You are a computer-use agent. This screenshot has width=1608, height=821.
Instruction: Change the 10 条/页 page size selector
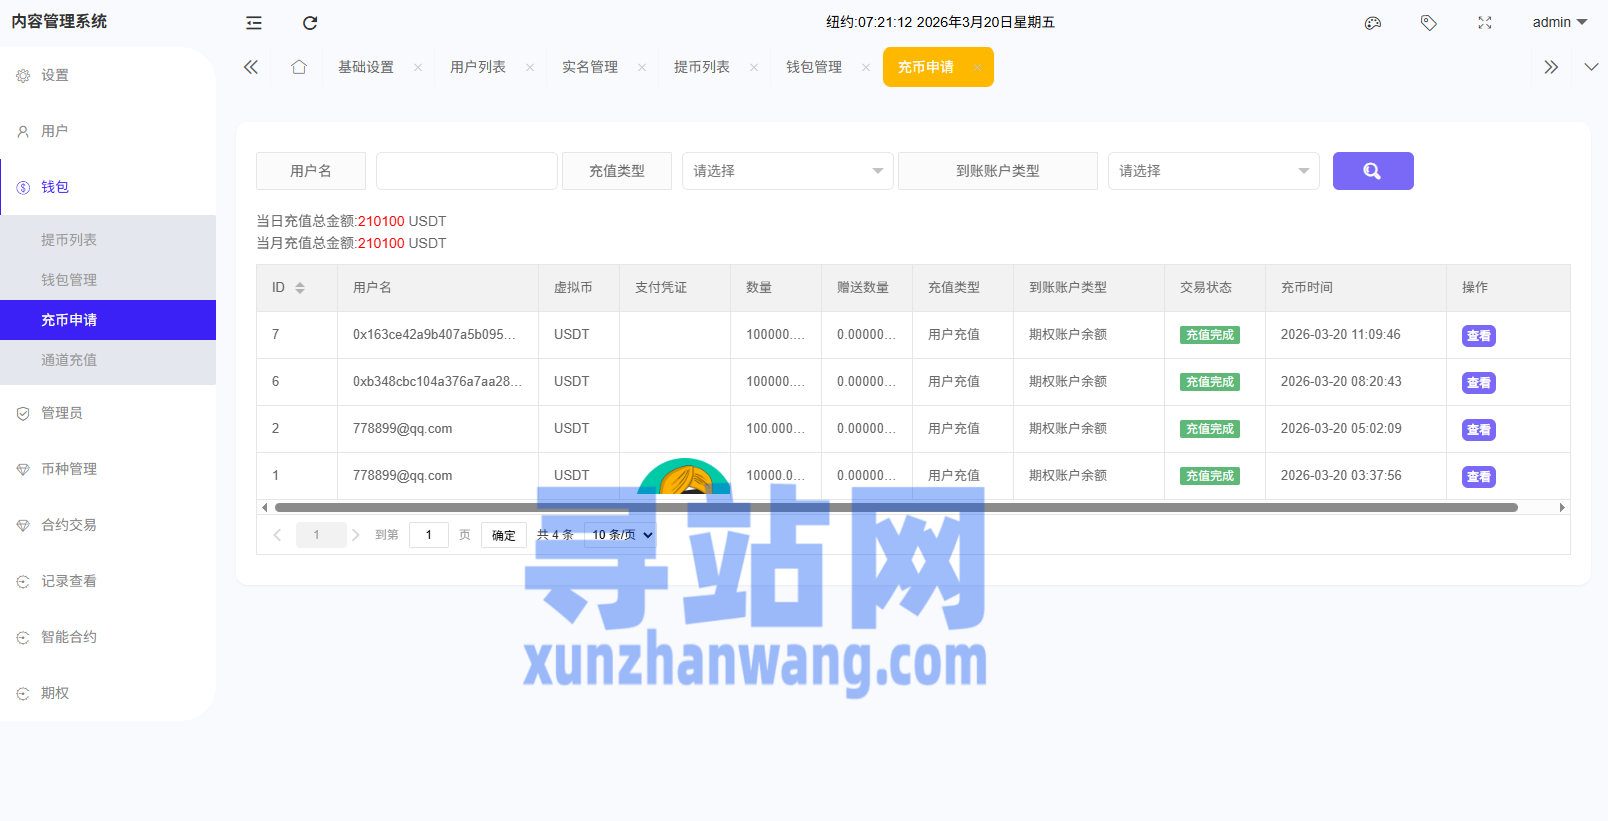[x=620, y=535]
